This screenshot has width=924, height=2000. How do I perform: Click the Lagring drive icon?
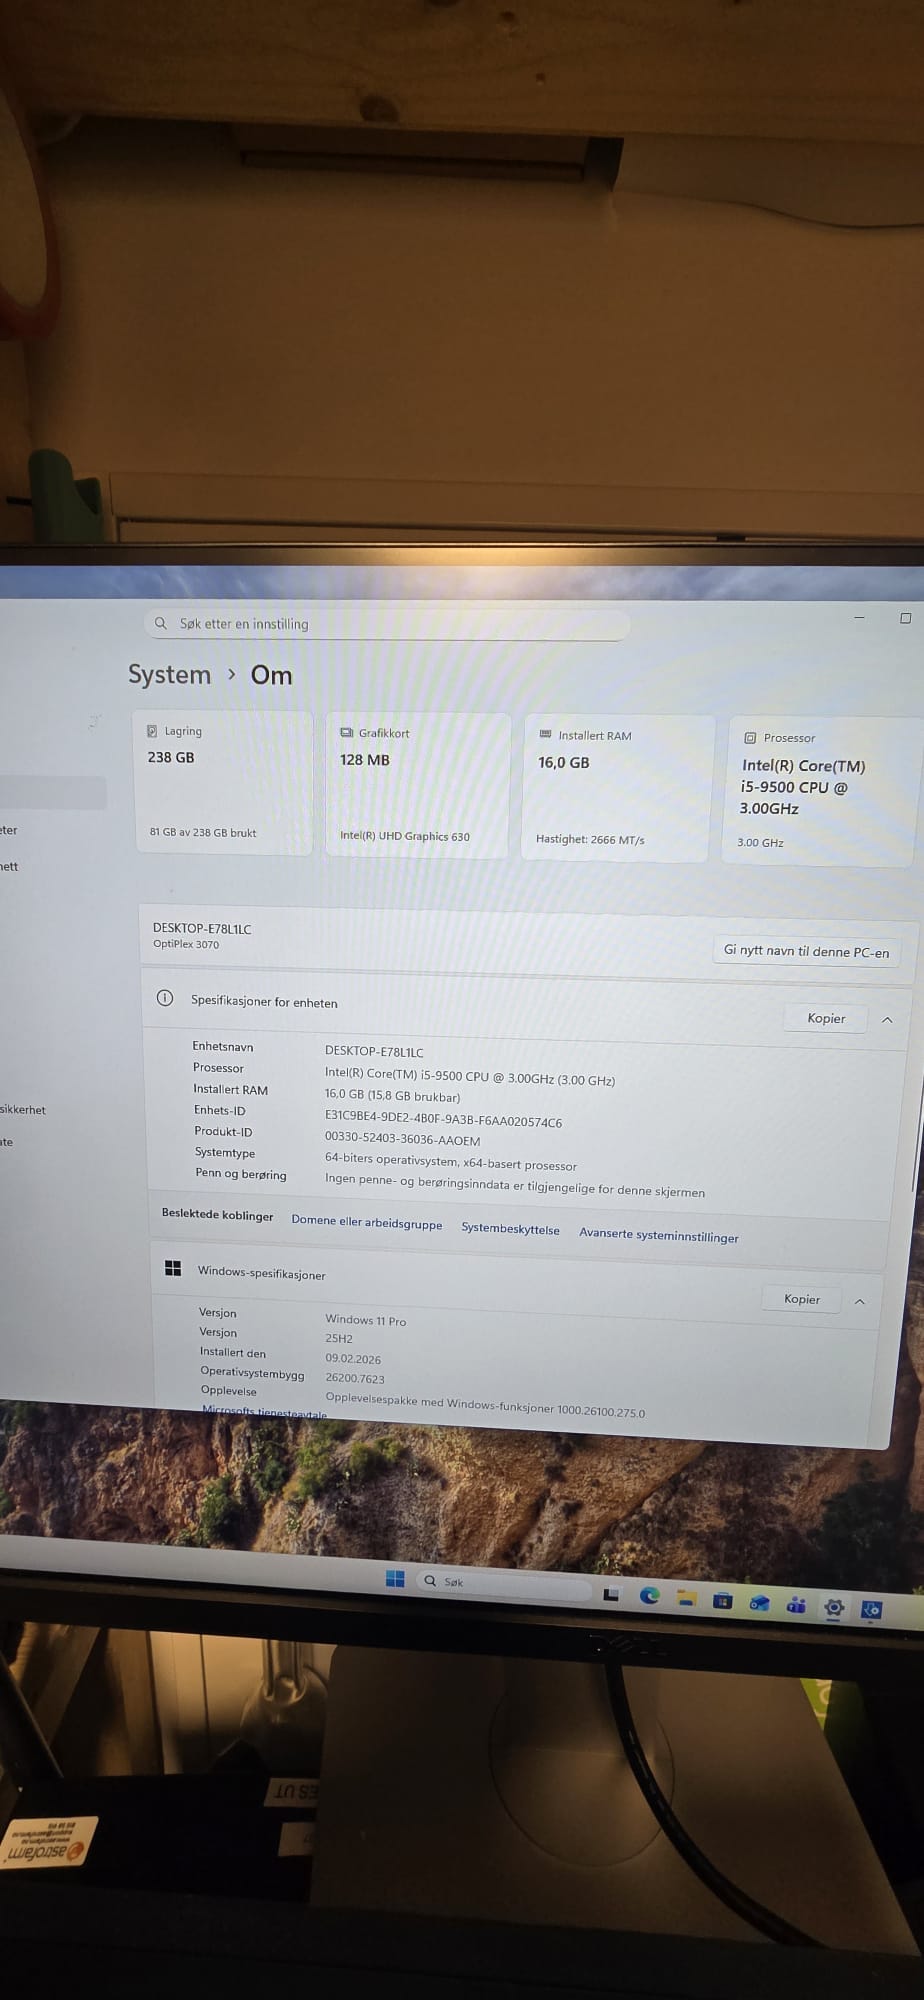click(152, 731)
